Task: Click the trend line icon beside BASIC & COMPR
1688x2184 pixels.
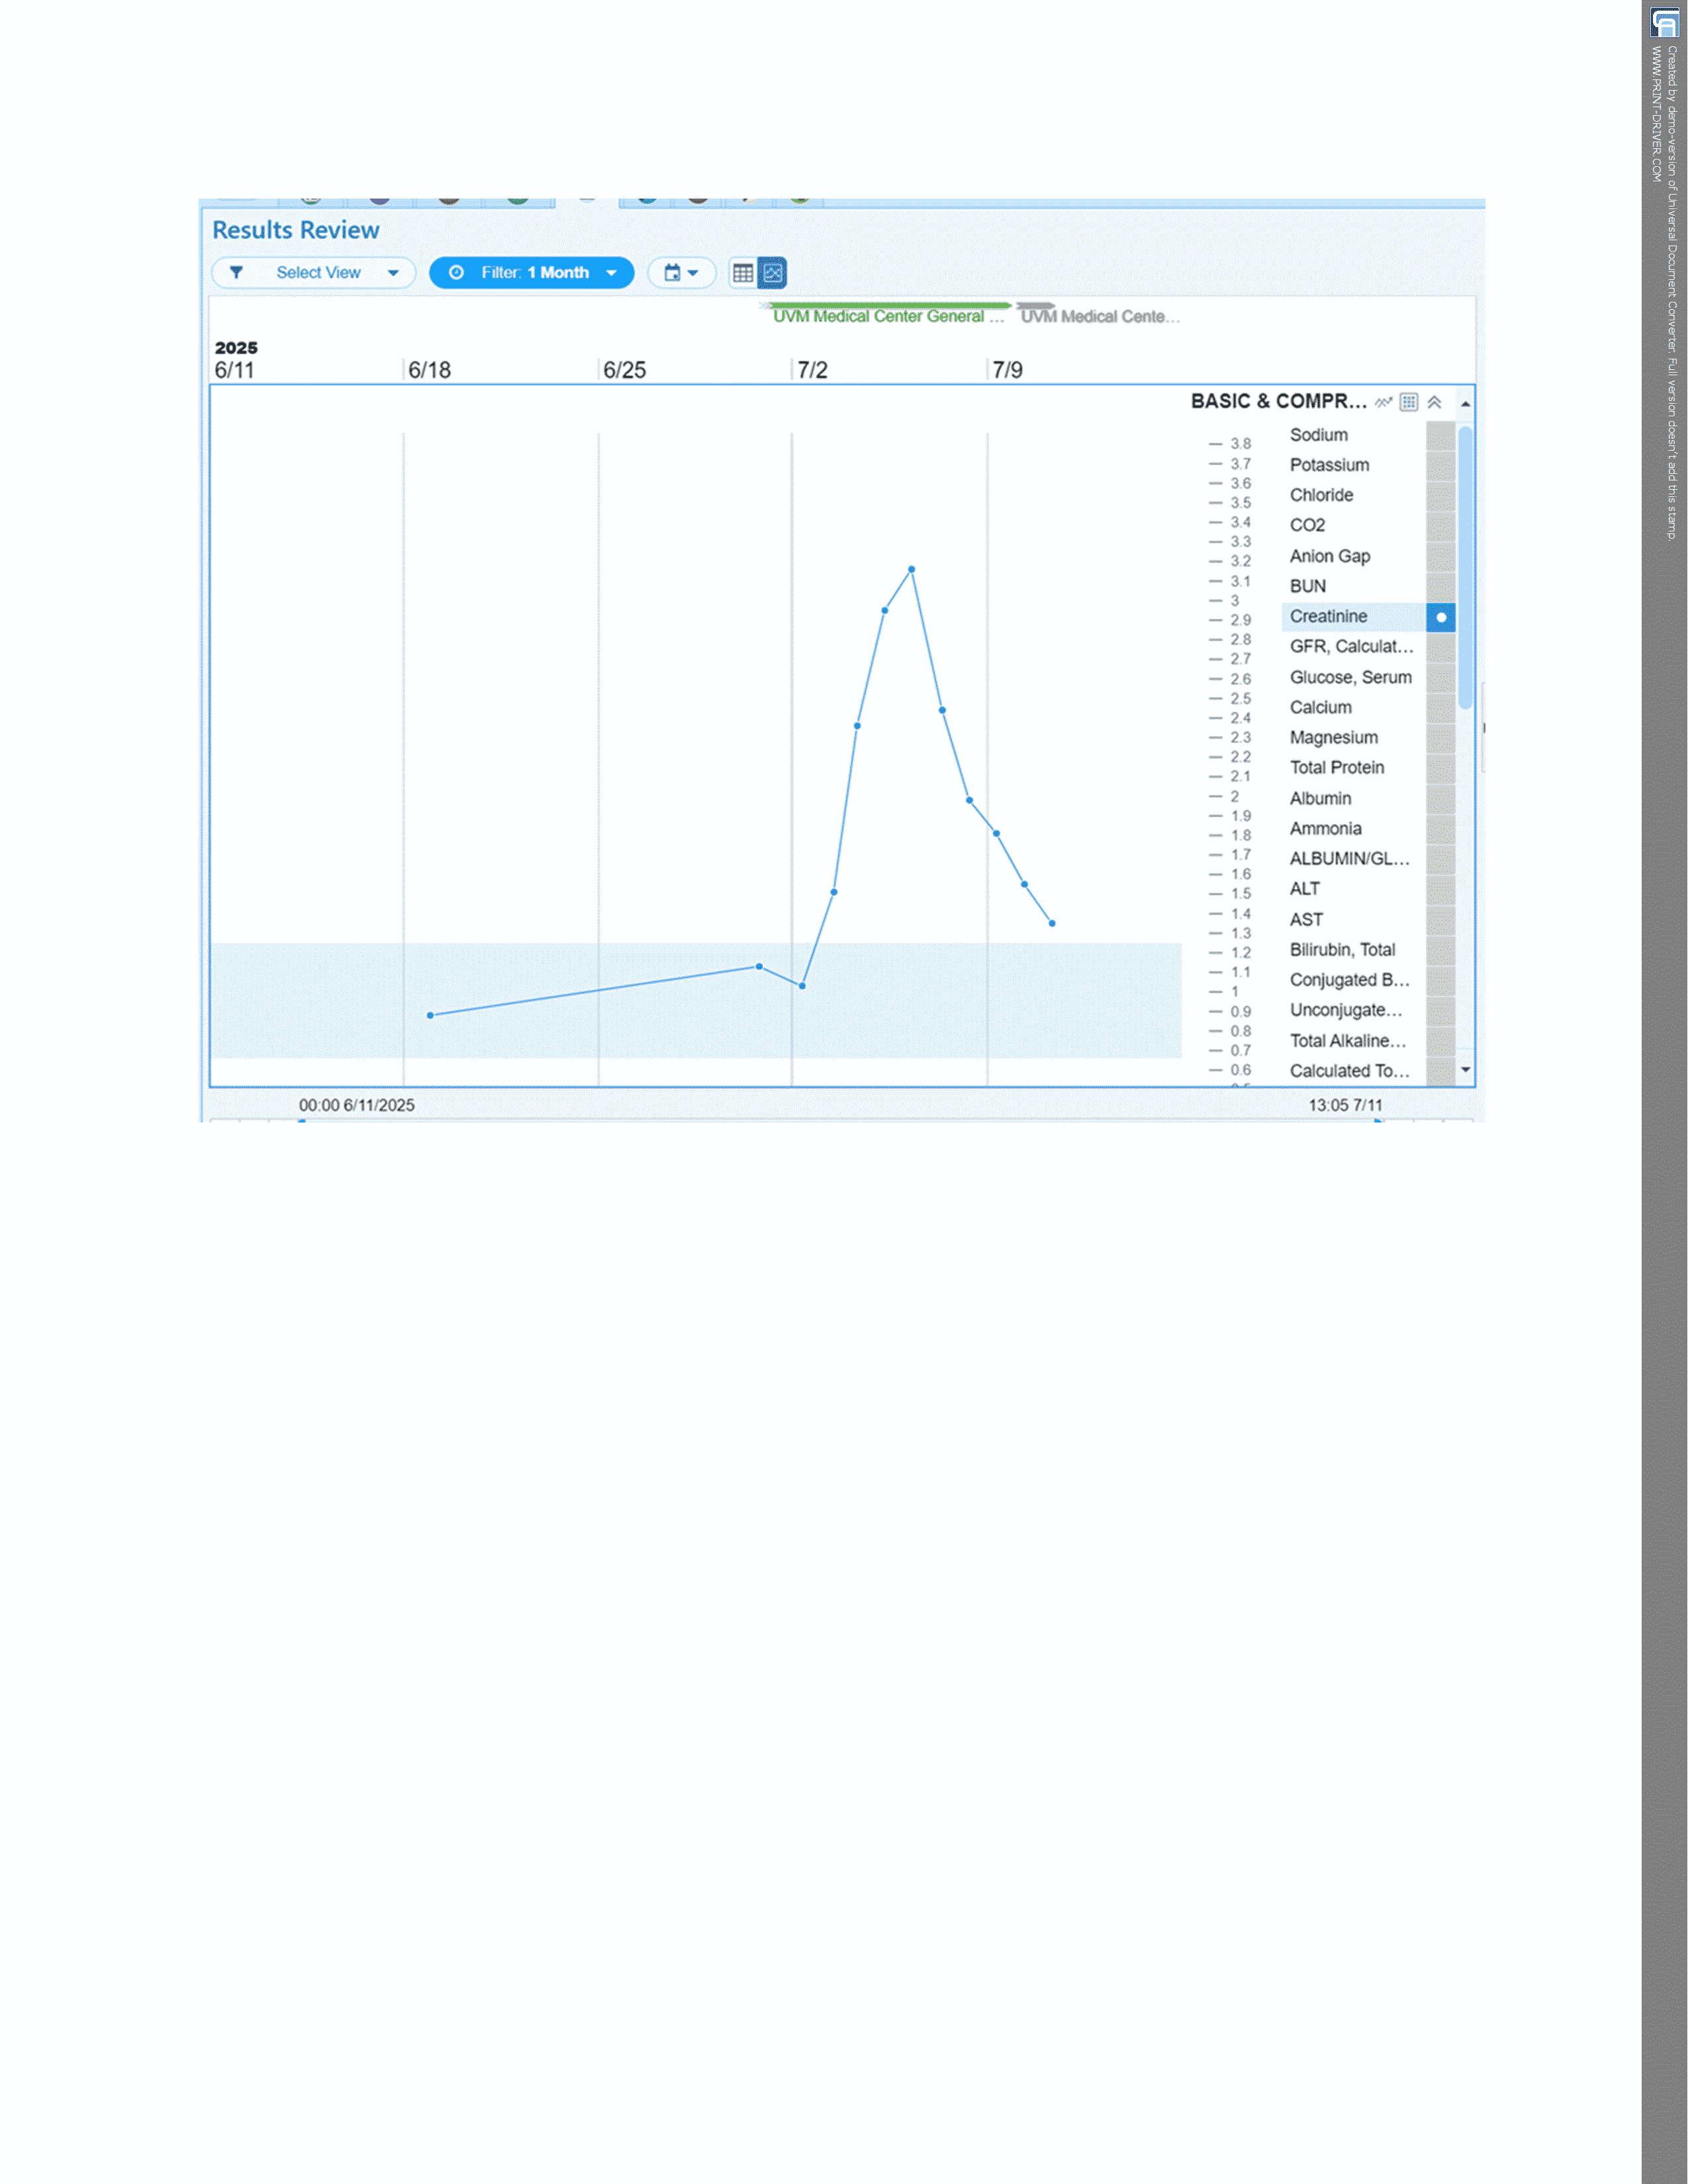Action: click(1383, 402)
